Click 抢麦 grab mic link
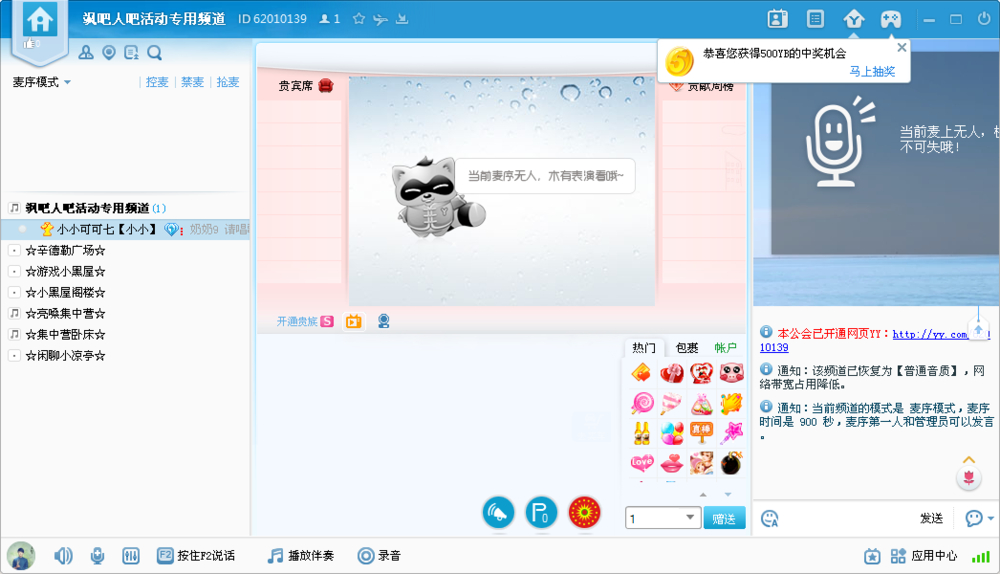 click(x=228, y=82)
